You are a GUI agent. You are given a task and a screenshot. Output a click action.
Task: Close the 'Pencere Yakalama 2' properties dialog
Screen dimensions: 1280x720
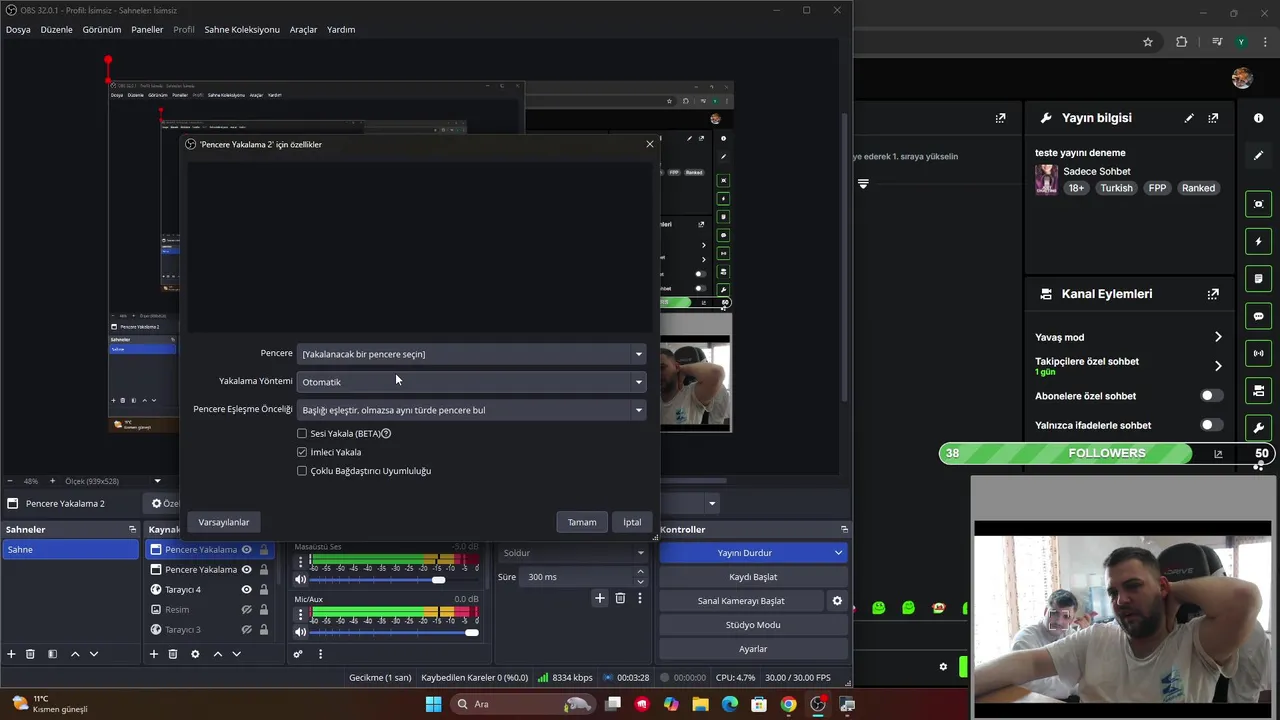[x=650, y=144]
